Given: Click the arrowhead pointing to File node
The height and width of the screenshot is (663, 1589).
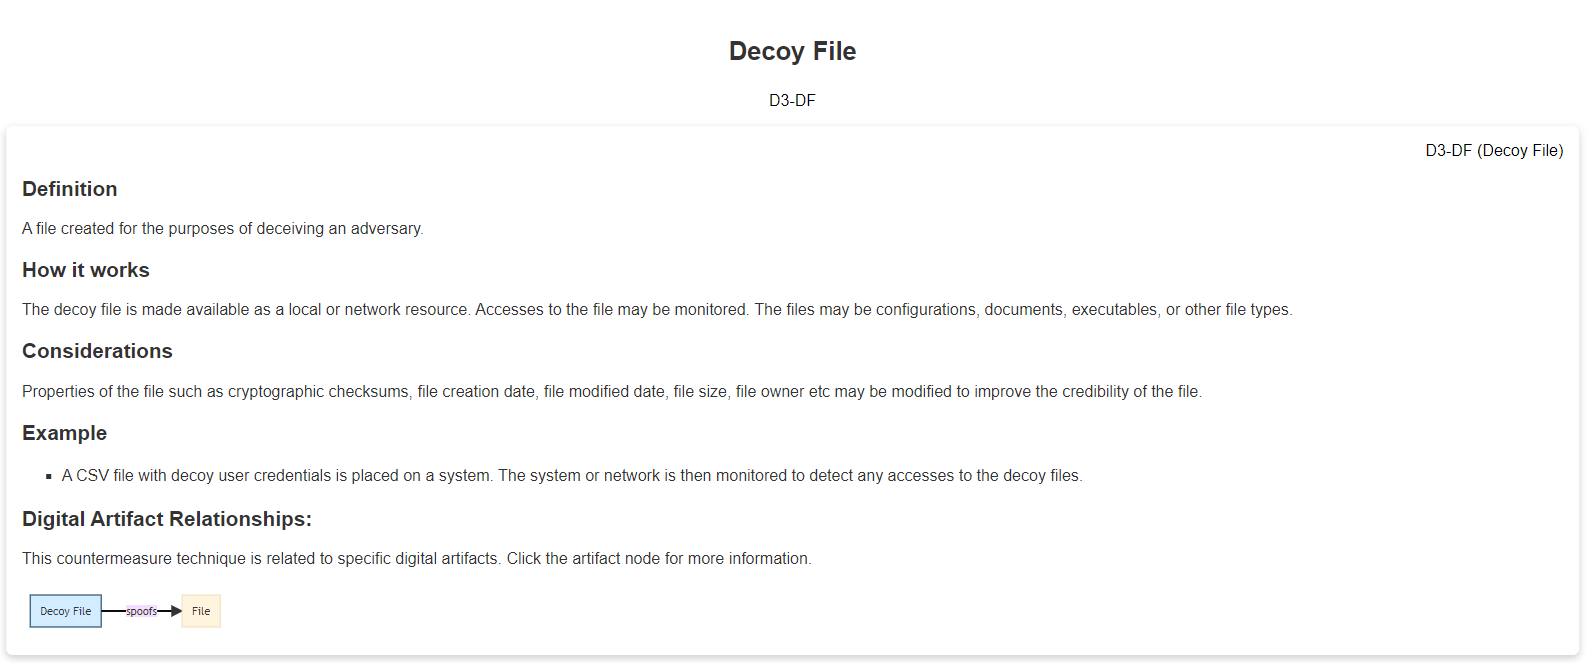Looking at the screenshot, I should 176,611.
